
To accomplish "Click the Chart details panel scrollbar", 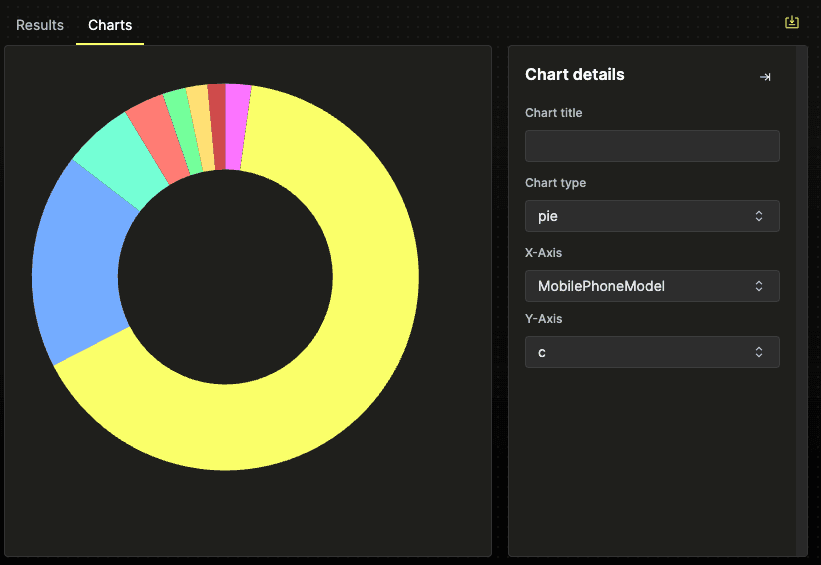I will 801,300.
